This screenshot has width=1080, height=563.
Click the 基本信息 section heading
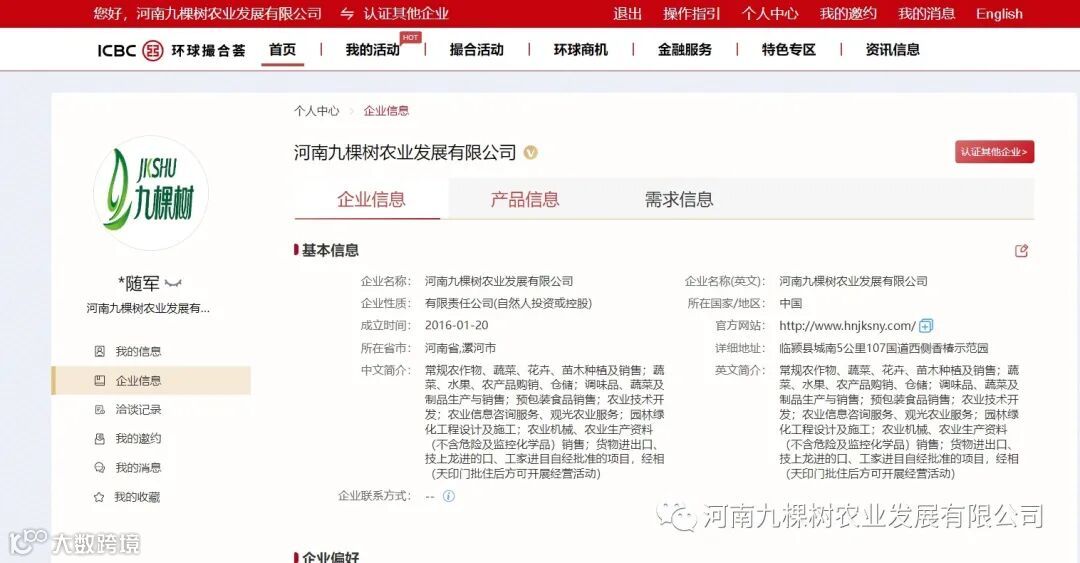(x=330, y=250)
